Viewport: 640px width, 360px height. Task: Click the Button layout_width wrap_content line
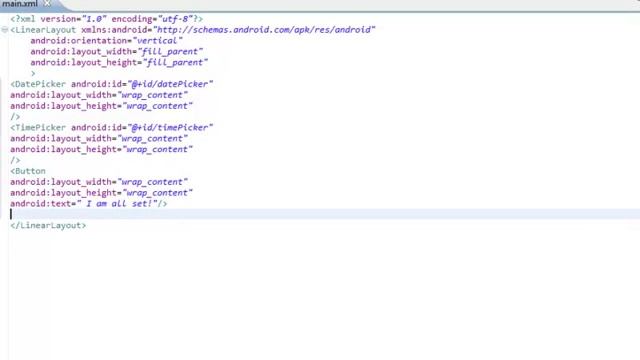tap(99, 182)
